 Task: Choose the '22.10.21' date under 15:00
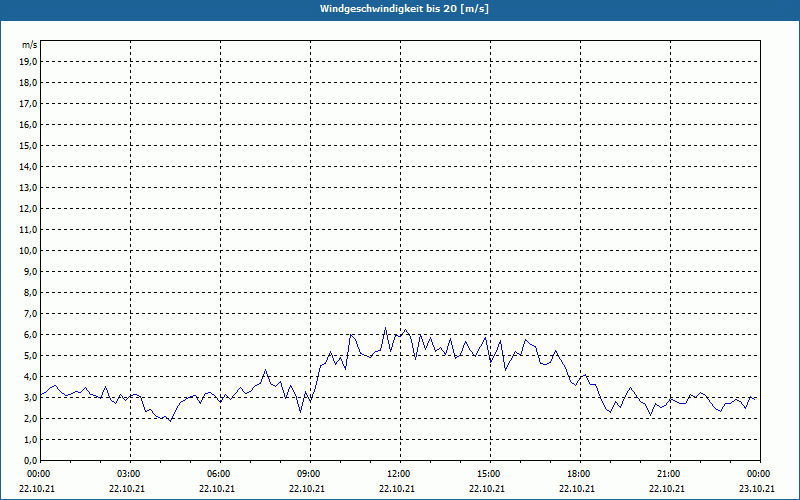tap(487, 489)
